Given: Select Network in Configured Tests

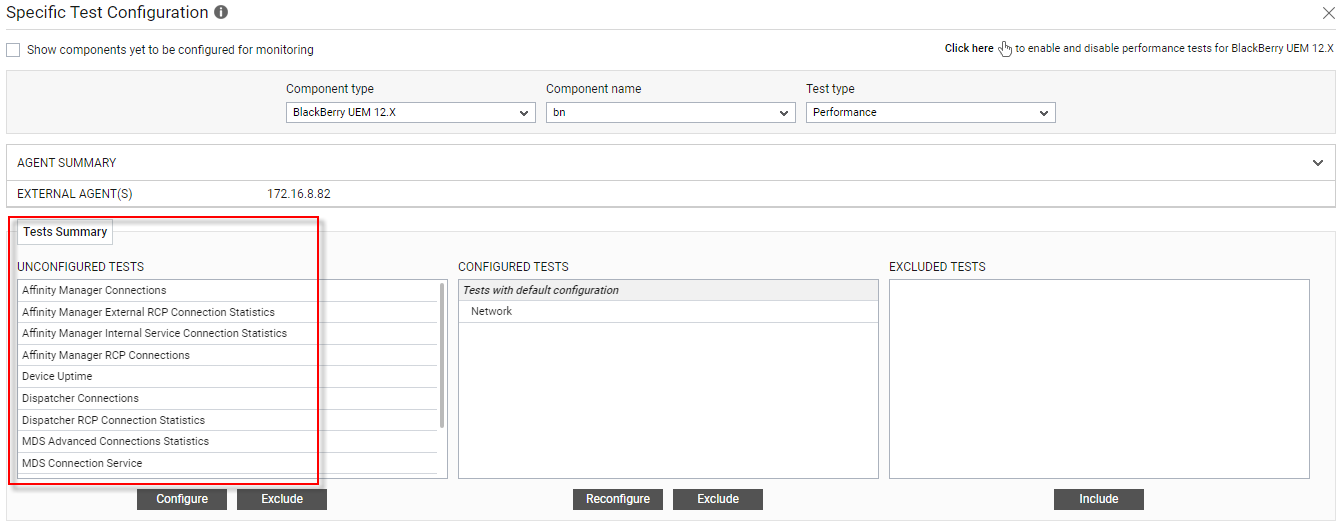Looking at the screenshot, I should pyautogui.click(x=668, y=311).
